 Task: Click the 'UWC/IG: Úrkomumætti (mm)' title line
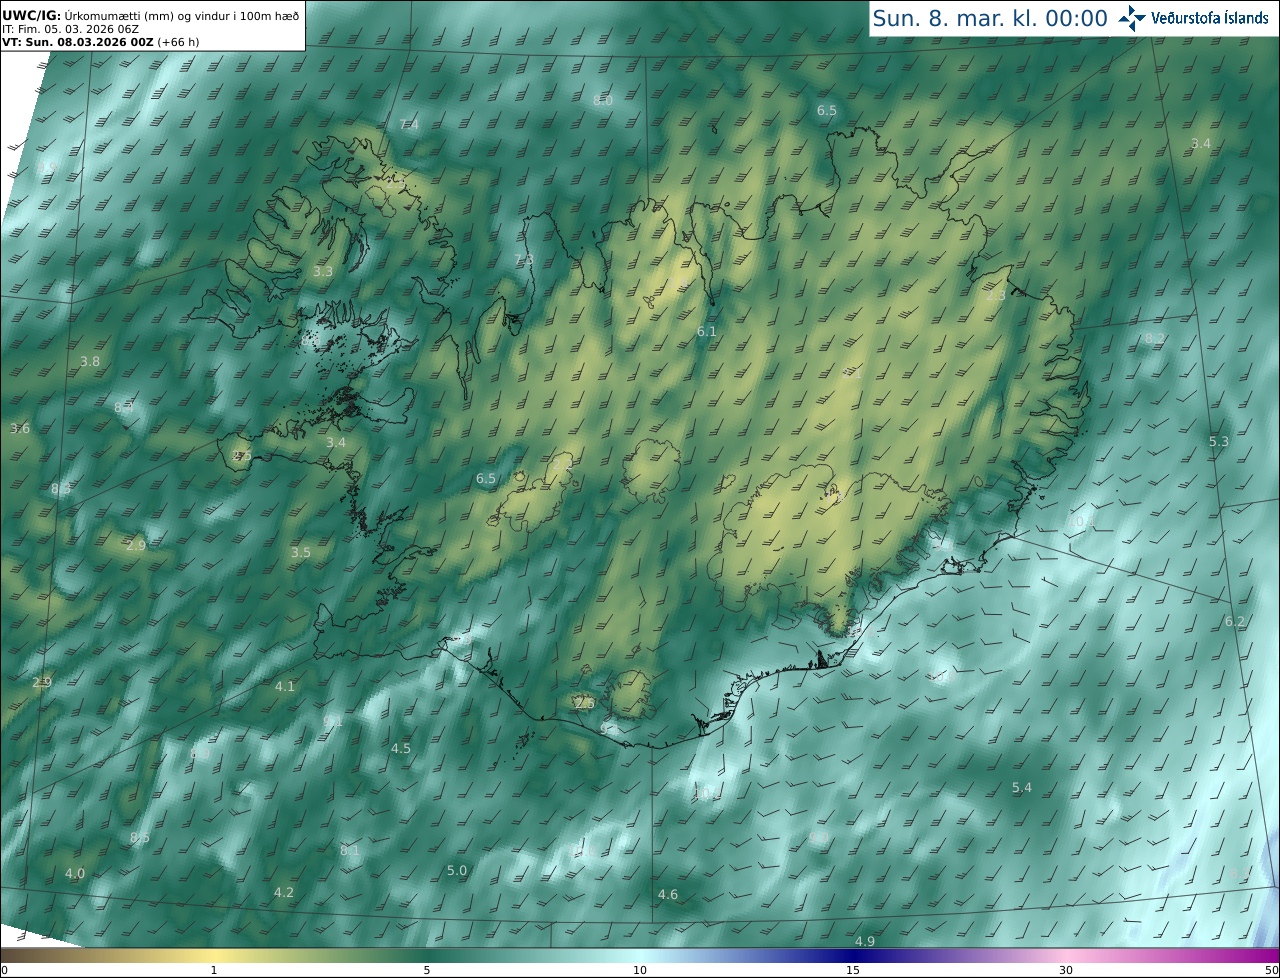(x=151, y=15)
